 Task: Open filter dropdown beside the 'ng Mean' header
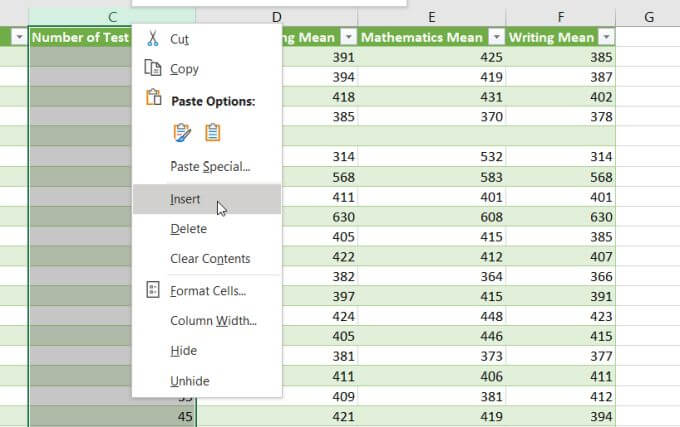click(x=348, y=37)
